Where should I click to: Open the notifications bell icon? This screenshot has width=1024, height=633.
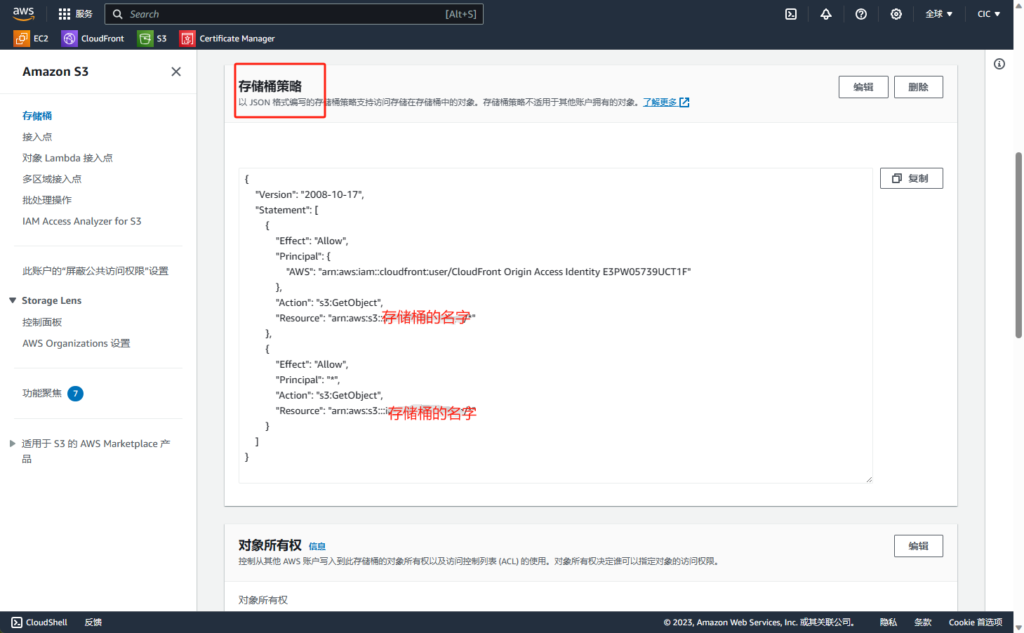826,14
